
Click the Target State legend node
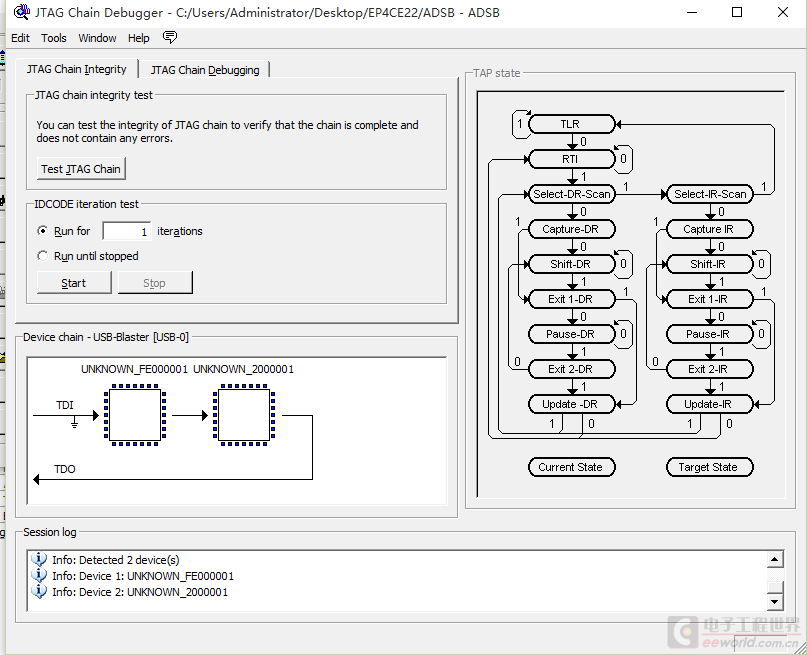coord(709,467)
